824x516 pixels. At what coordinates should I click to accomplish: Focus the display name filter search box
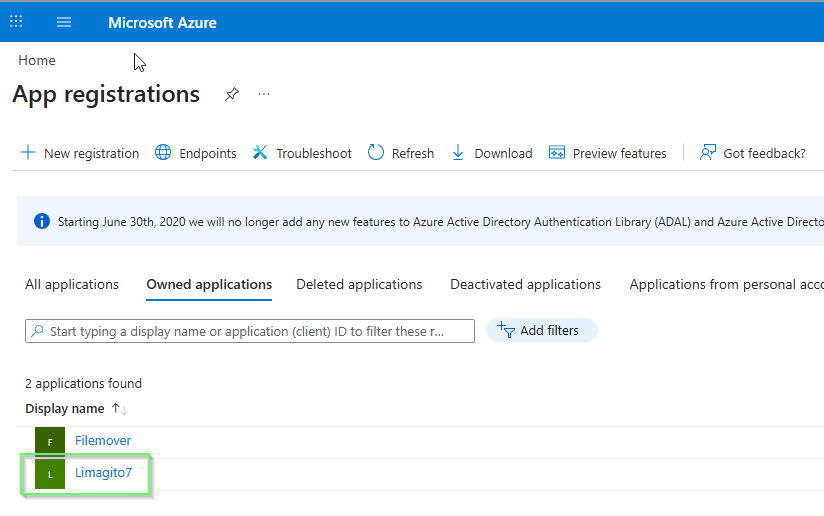tap(250, 331)
